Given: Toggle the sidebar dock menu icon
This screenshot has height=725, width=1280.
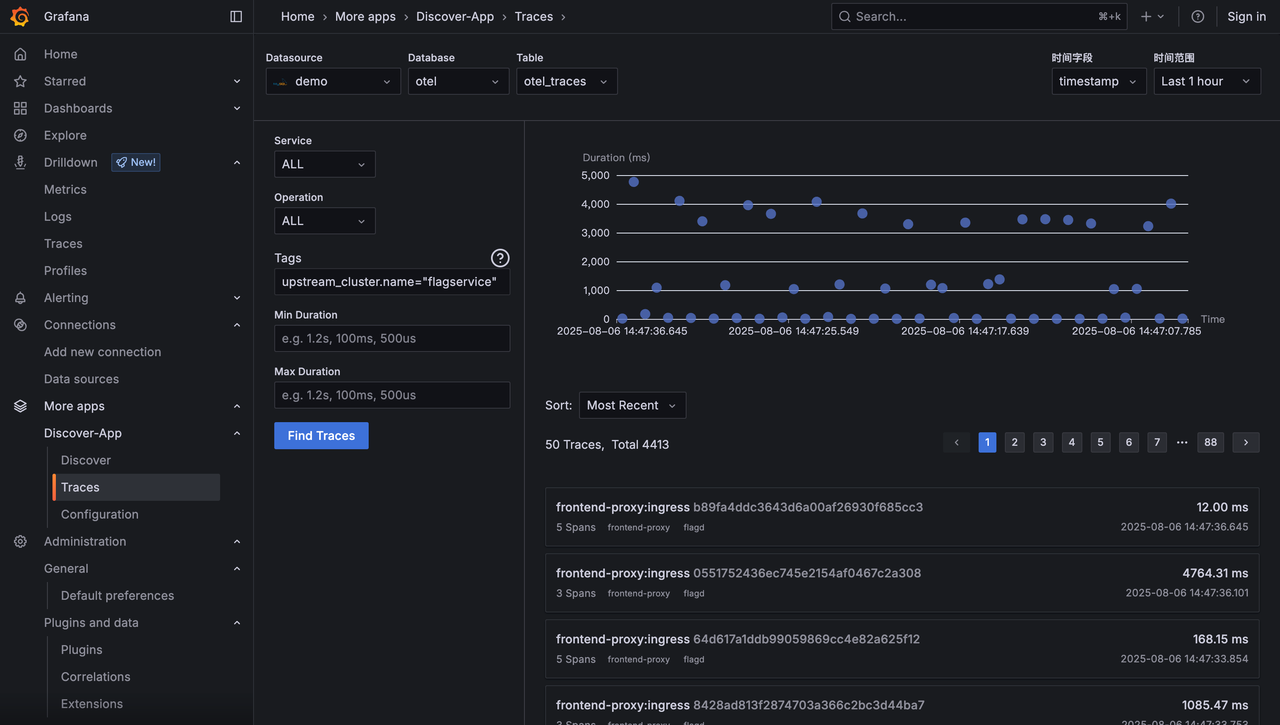Looking at the screenshot, I should (236, 16).
